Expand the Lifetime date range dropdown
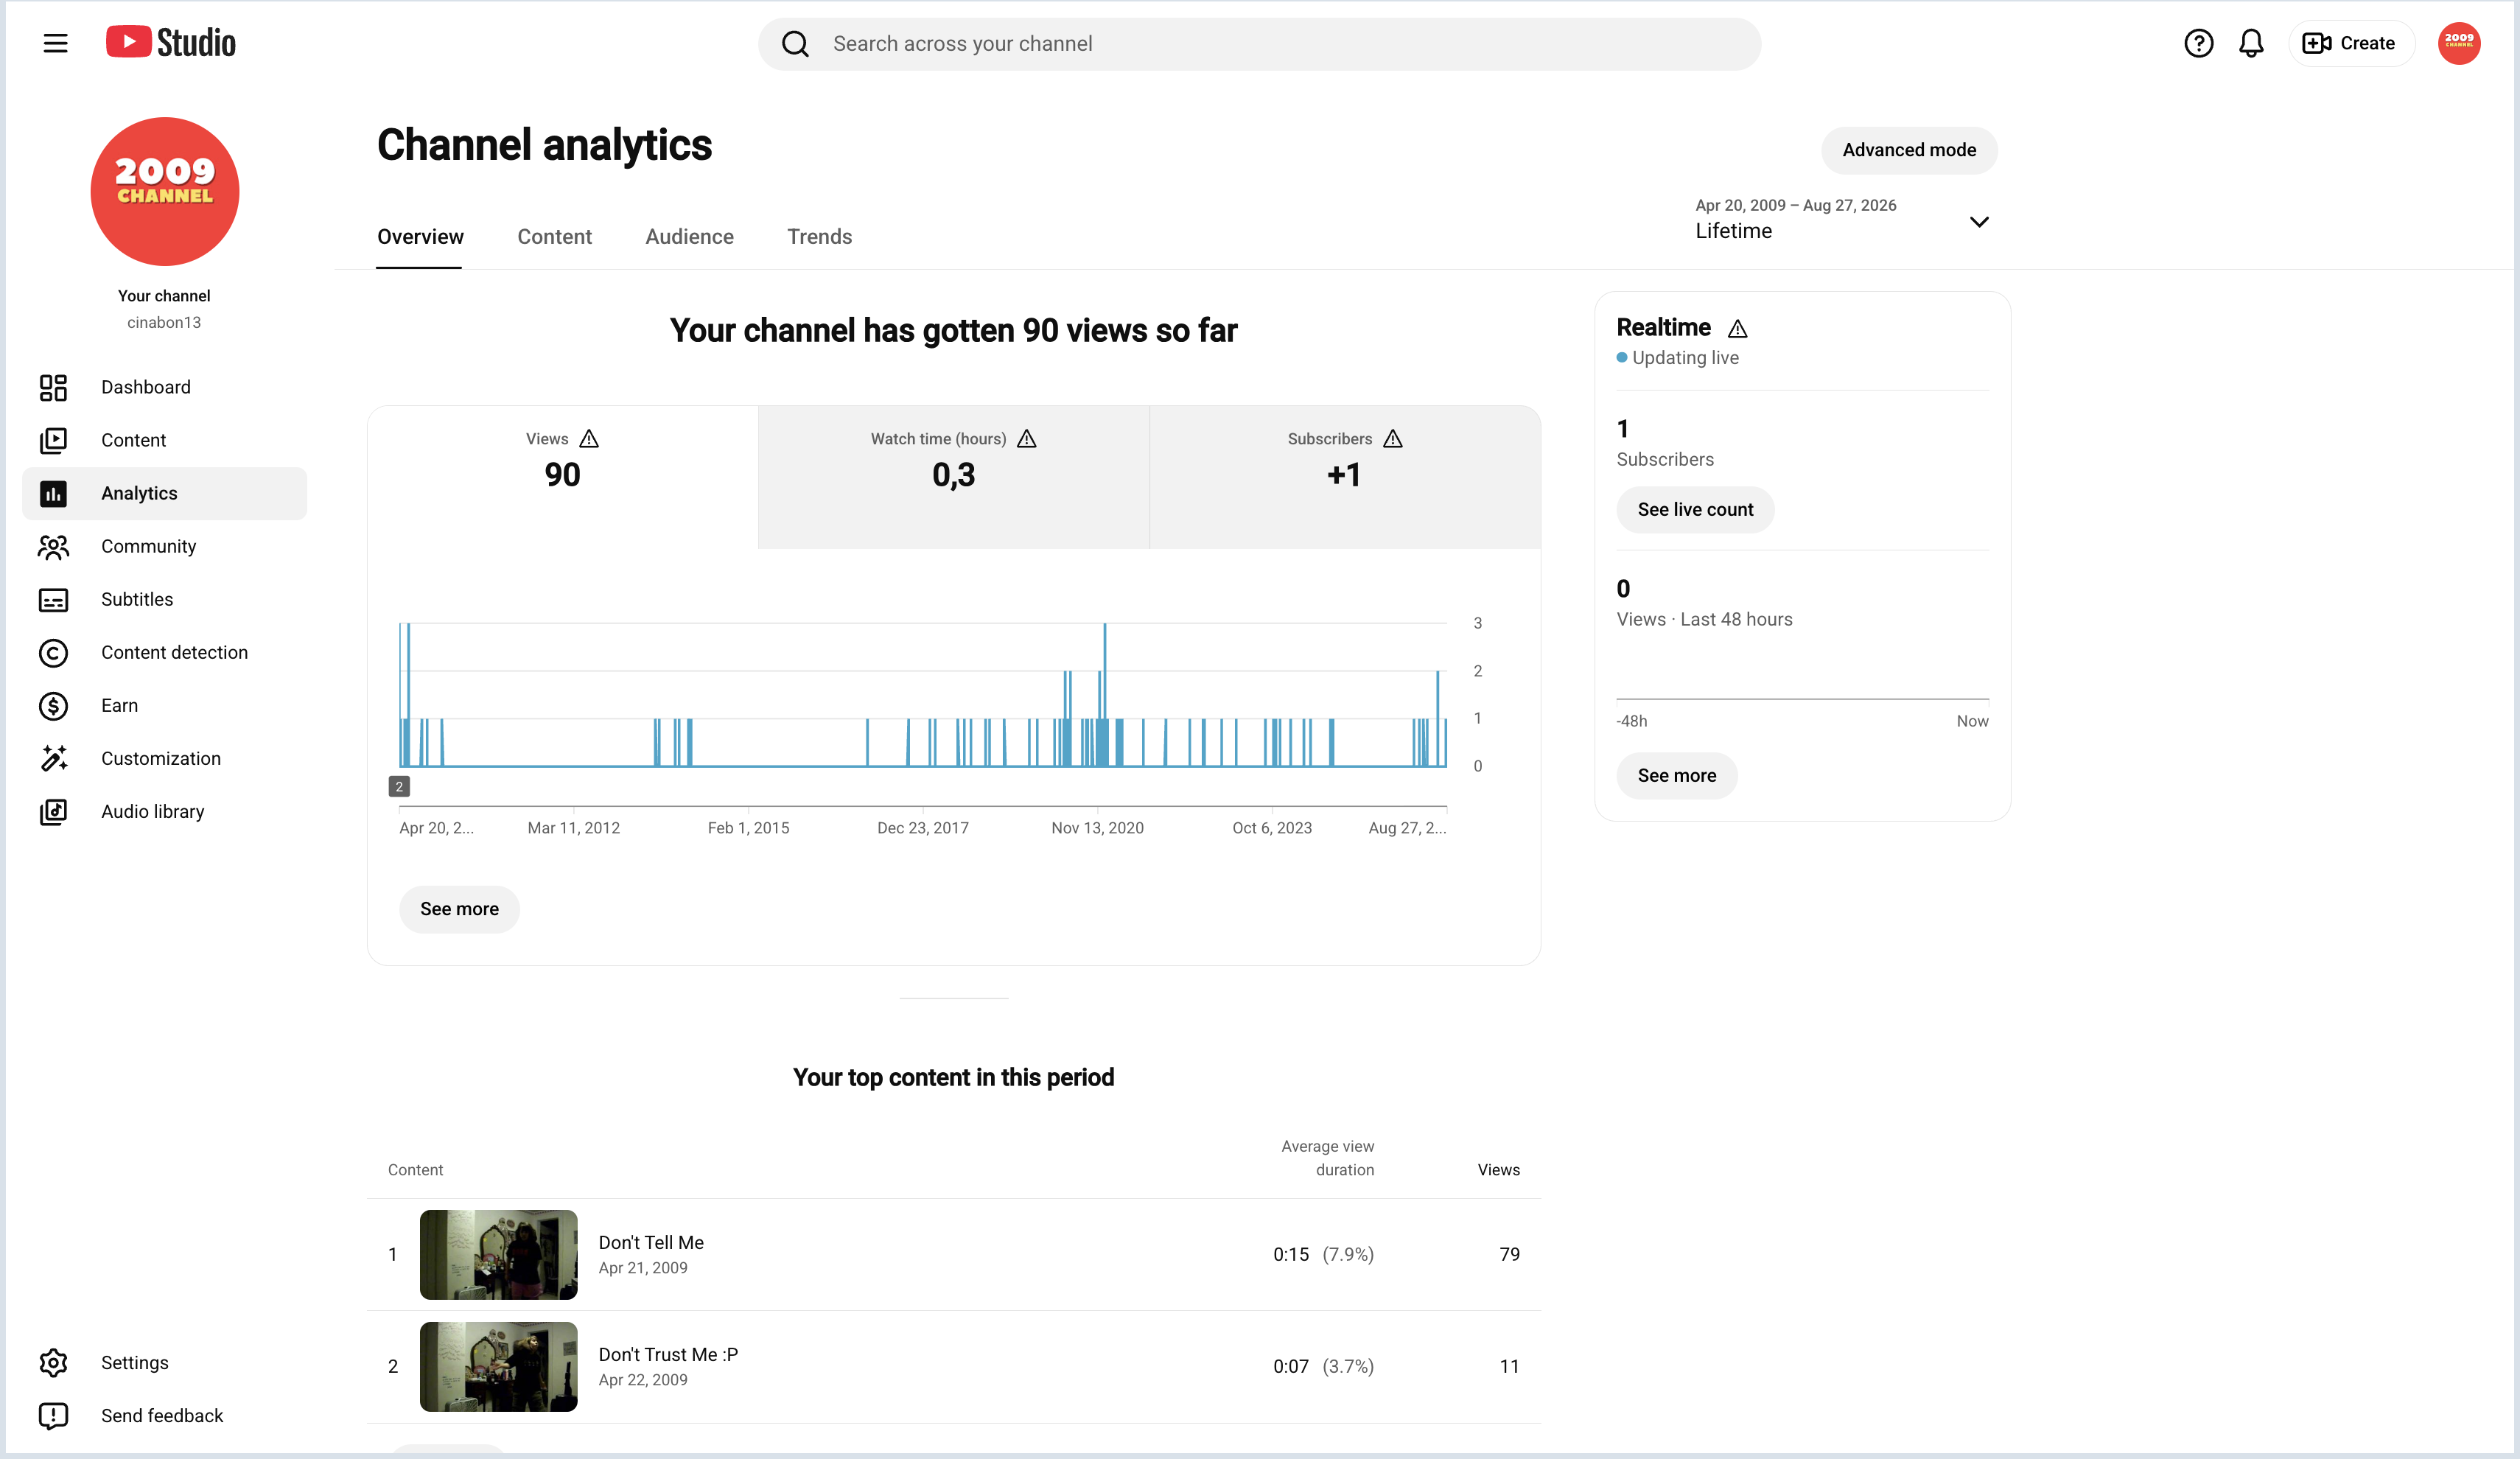This screenshot has width=2520, height=1459. pos(1842,219)
